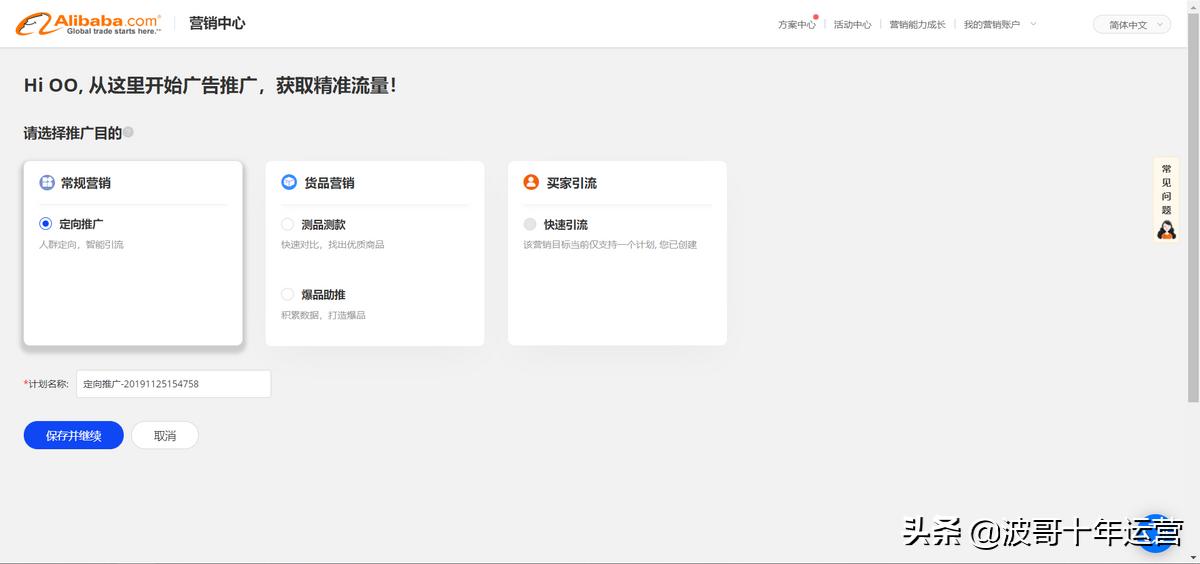Select the 测品测款 radio button
The image size is (1200, 564).
tap(288, 225)
